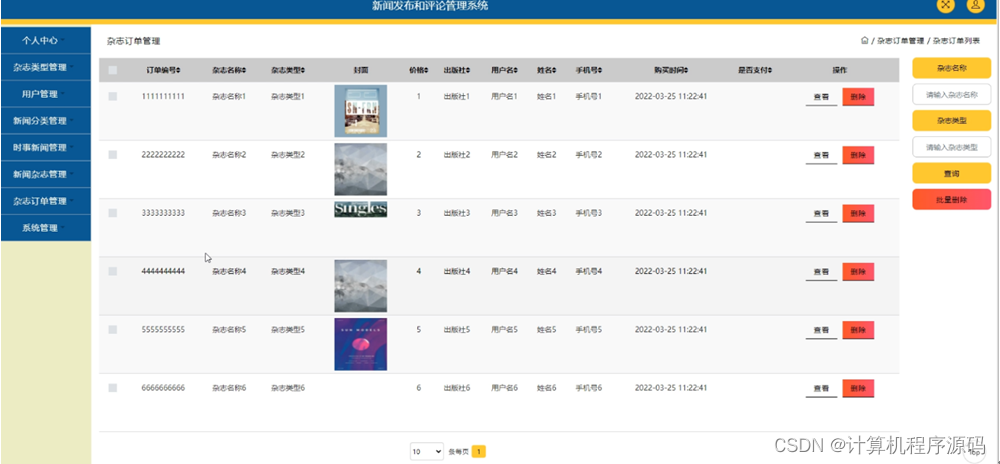The width and height of the screenshot is (1000, 464).
Task: Expand the 用户管理 sidebar menu
Action: 46,94
